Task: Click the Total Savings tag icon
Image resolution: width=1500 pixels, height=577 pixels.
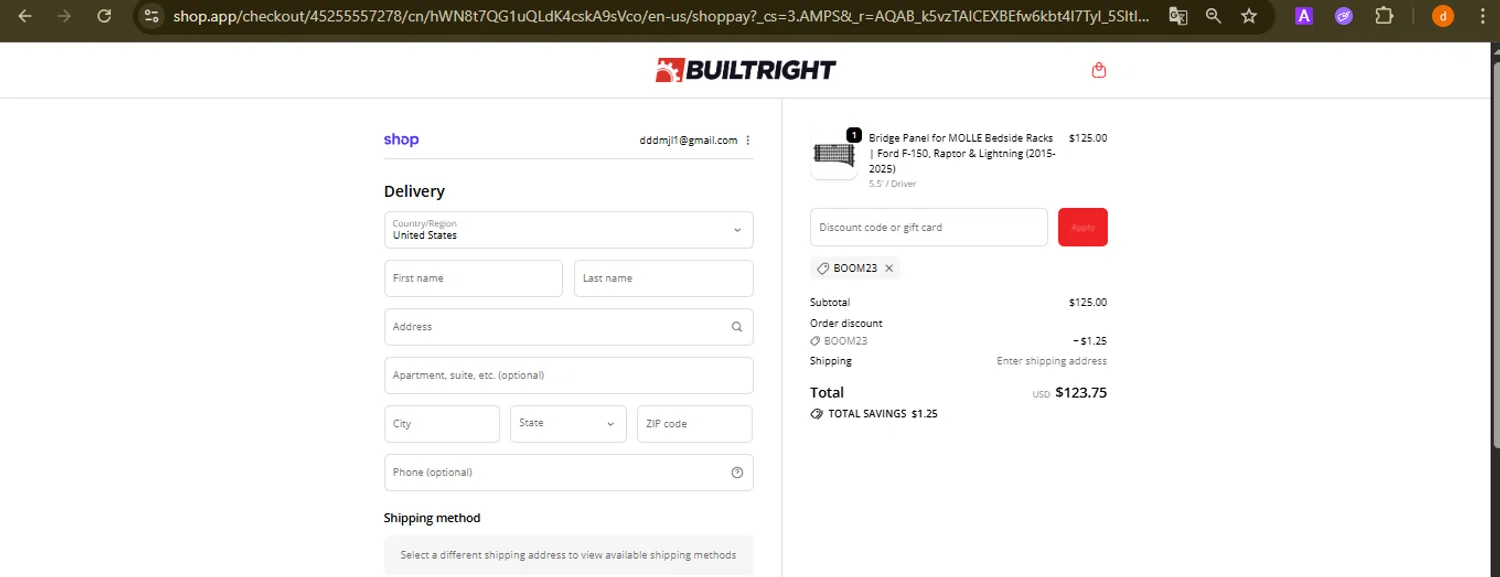Action: pyautogui.click(x=816, y=413)
